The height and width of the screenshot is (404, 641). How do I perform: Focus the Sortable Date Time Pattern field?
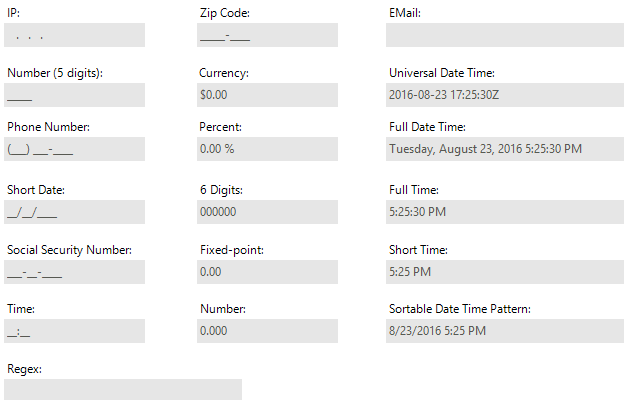505,331
